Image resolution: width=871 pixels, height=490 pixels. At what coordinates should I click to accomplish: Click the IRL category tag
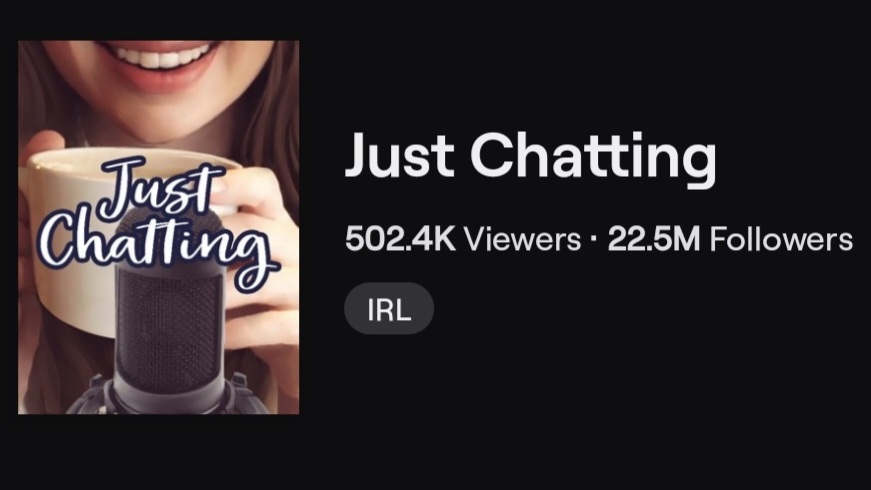click(389, 308)
